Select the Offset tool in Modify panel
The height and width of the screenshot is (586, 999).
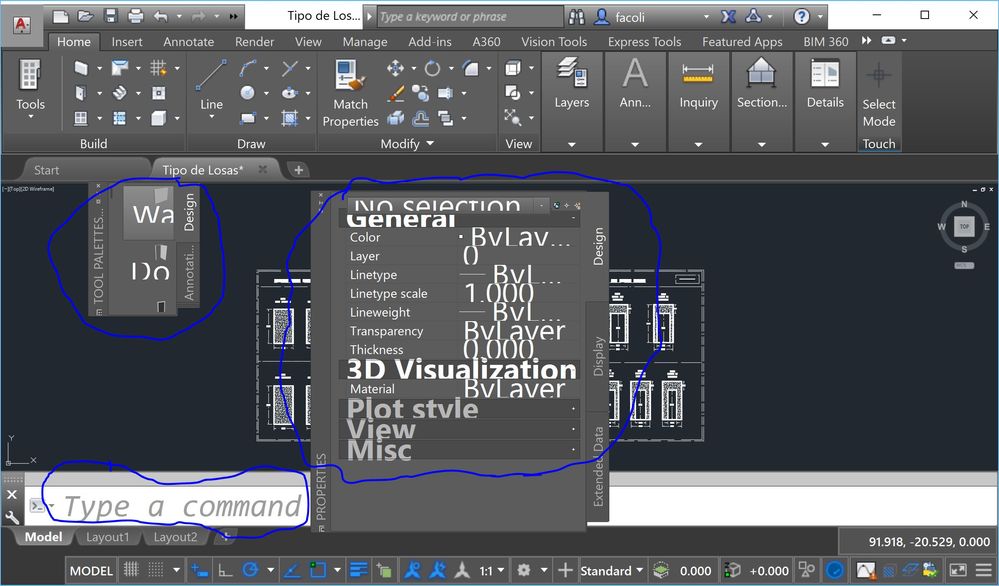420,118
